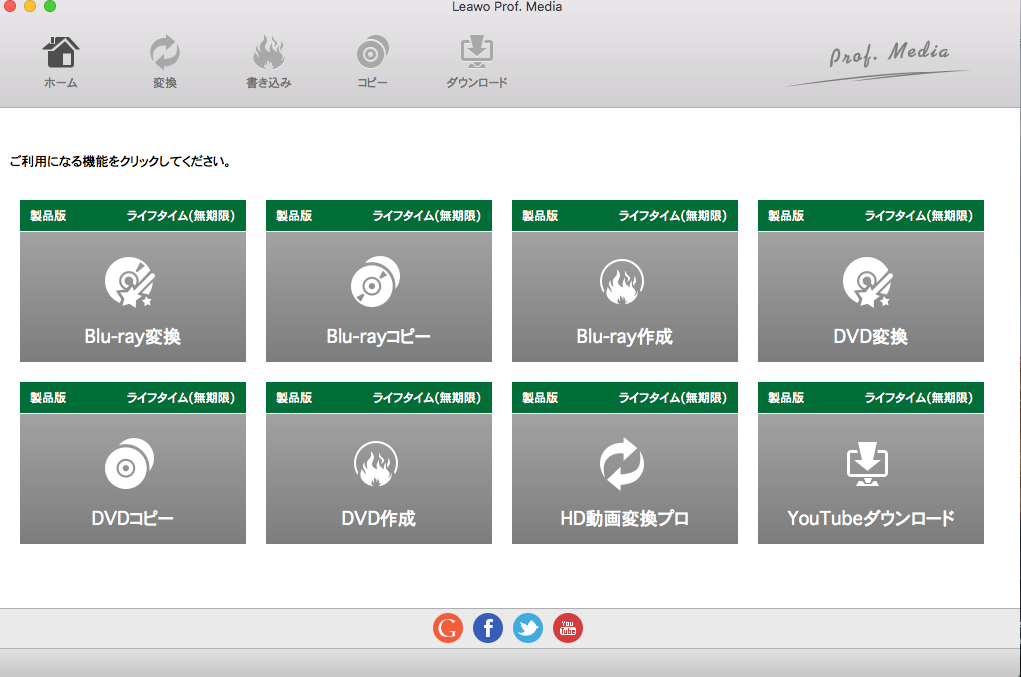
Task: Click the Twitter bird icon
Action: [x=528, y=628]
